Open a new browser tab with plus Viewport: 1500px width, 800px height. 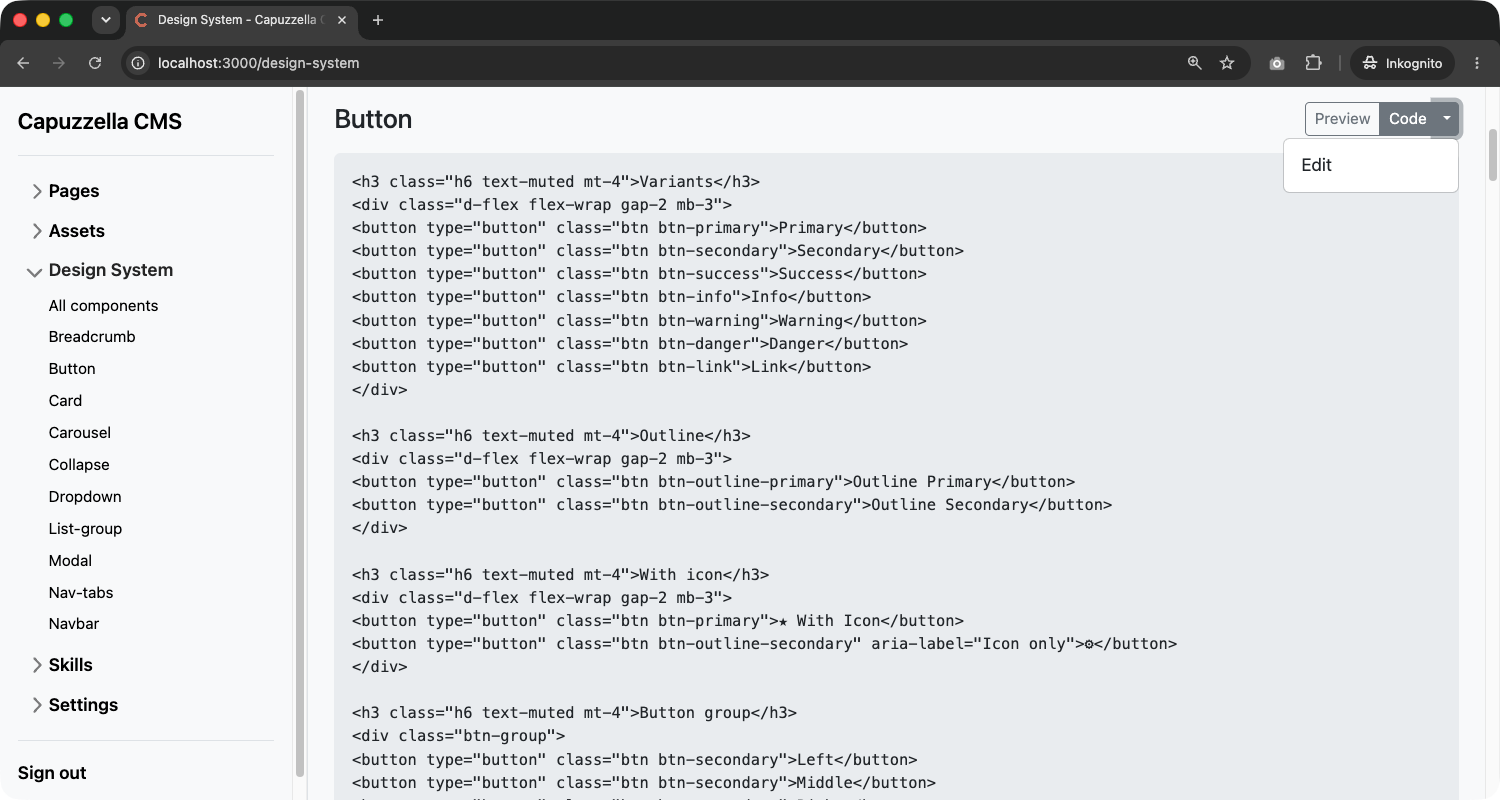(377, 20)
